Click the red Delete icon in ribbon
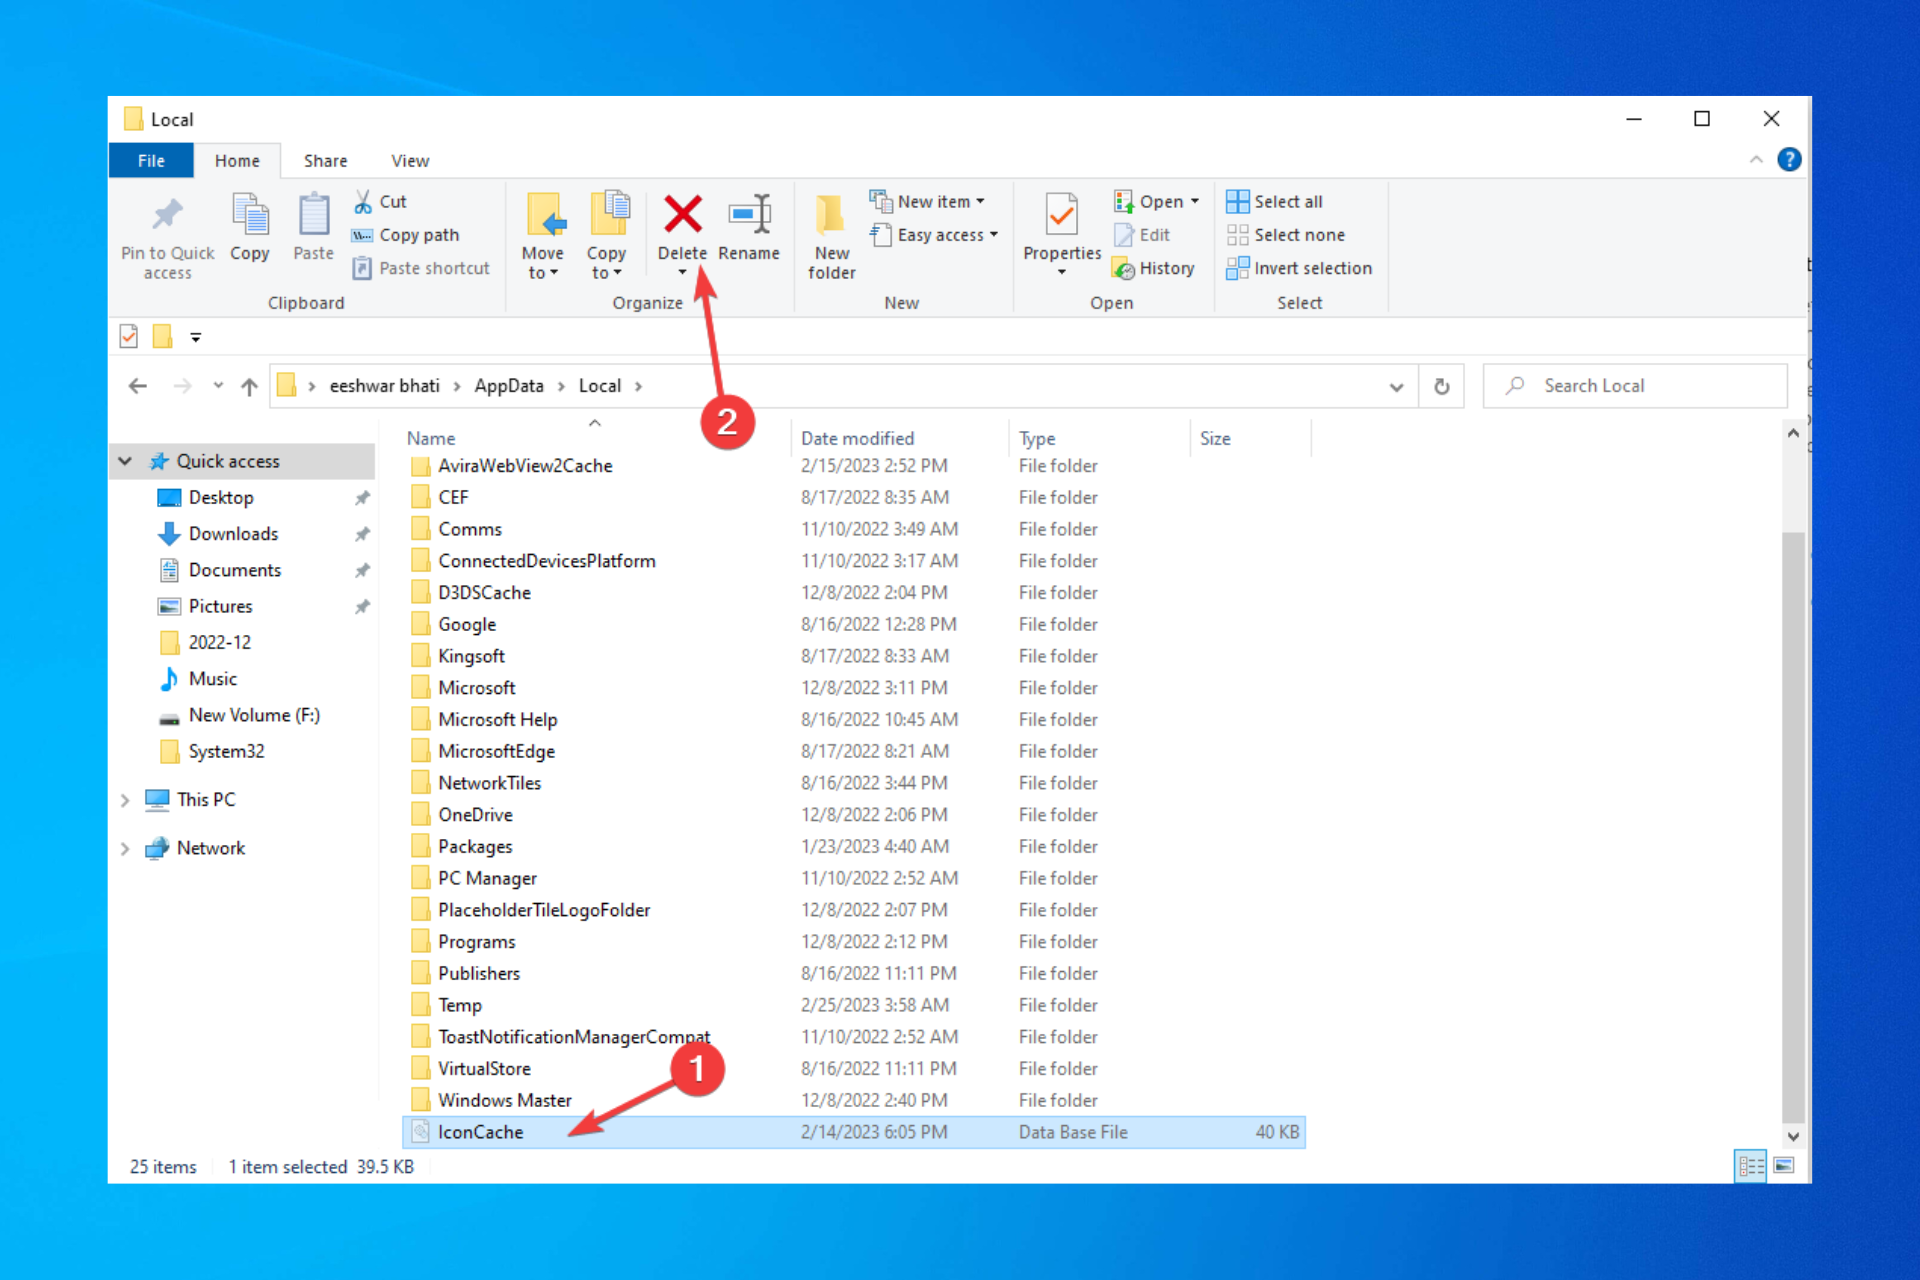The height and width of the screenshot is (1280, 1920). tap(682, 215)
